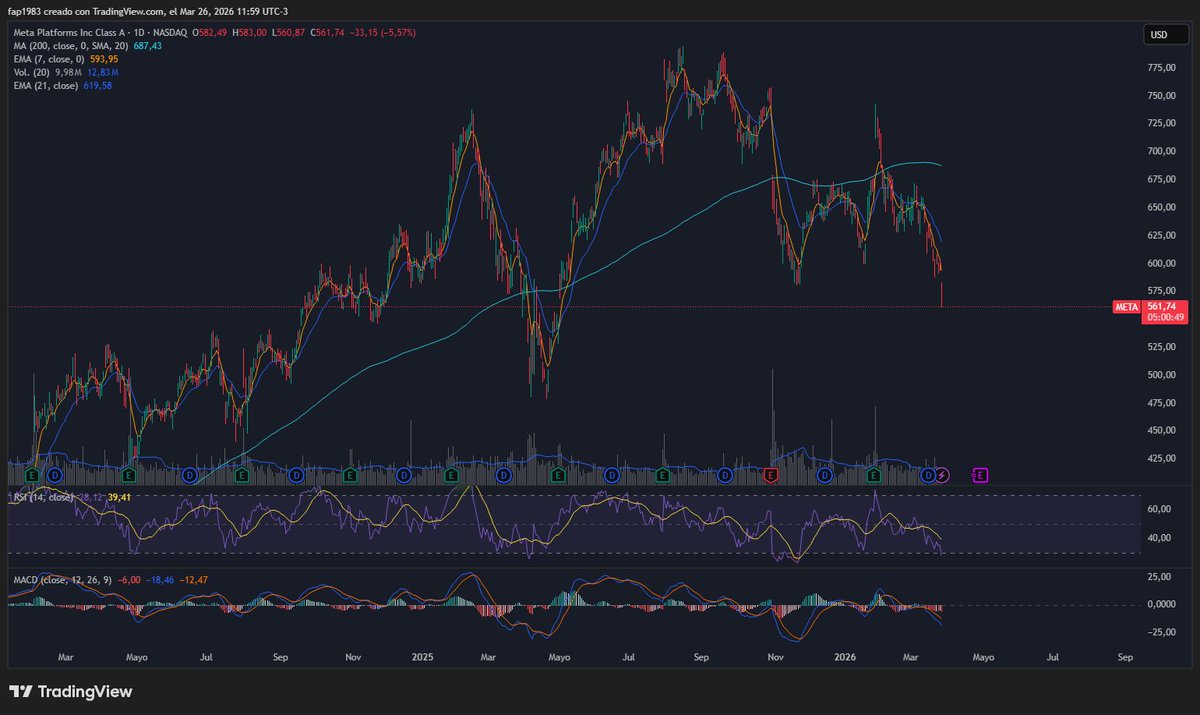Click the 700,00 price axis label
1200x715 pixels.
click(1161, 151)
